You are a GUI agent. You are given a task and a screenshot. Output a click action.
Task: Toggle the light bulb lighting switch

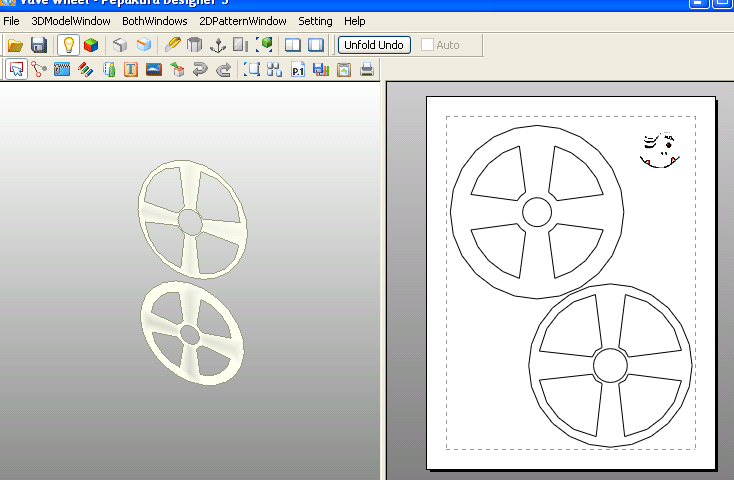tap(68, 45)
